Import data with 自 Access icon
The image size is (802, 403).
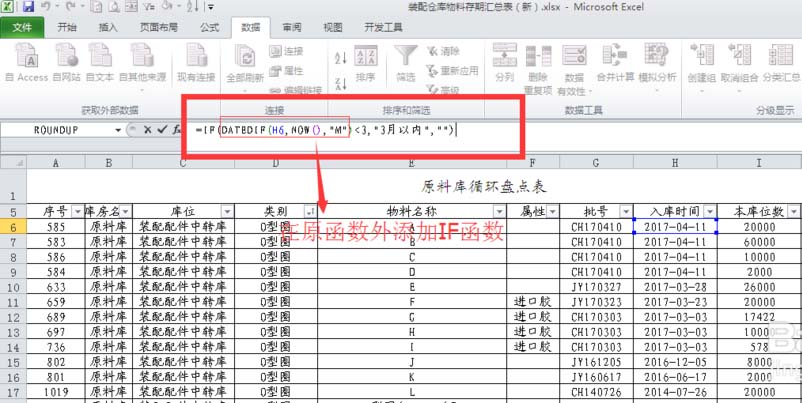click(x=27, y=62)
